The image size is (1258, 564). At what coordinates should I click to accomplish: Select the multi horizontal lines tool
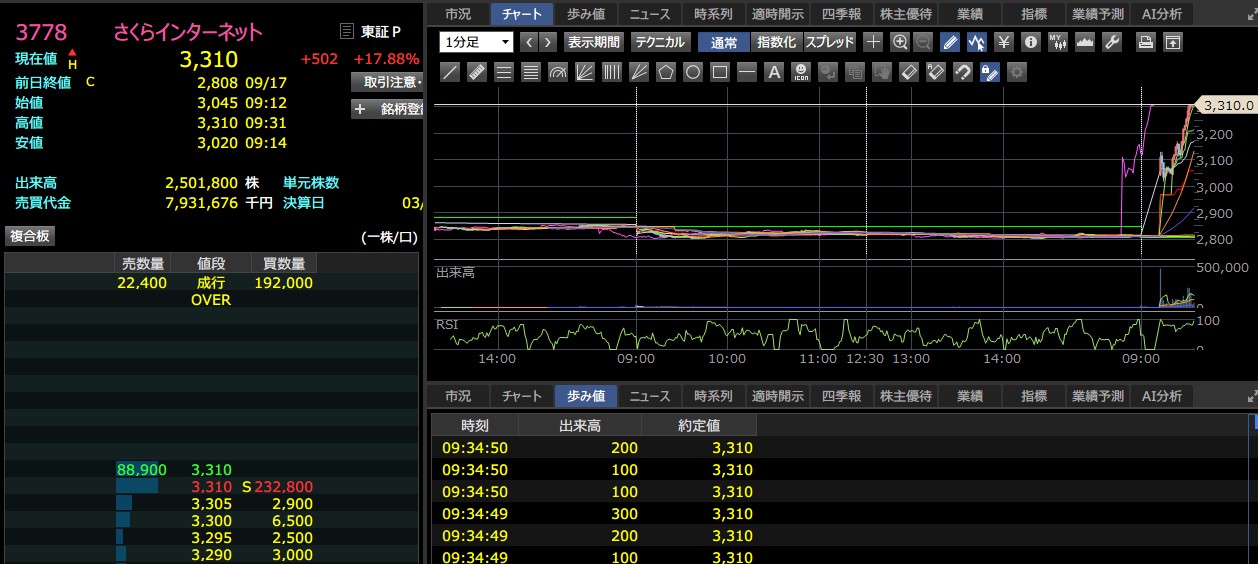tap(531, 72)
